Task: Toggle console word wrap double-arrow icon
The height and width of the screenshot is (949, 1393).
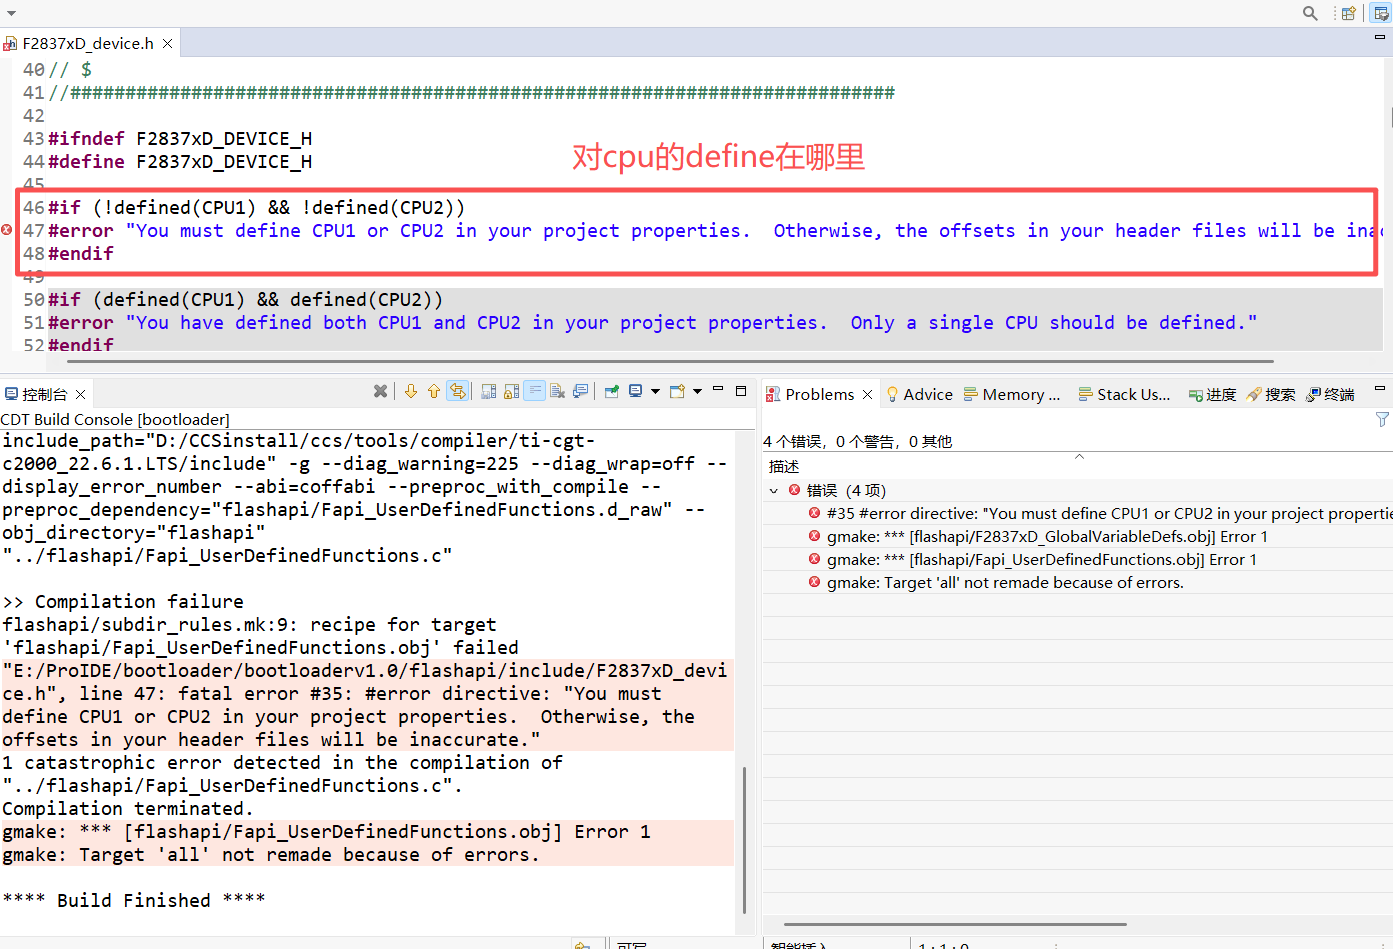Action: click(x=457, y=391)
